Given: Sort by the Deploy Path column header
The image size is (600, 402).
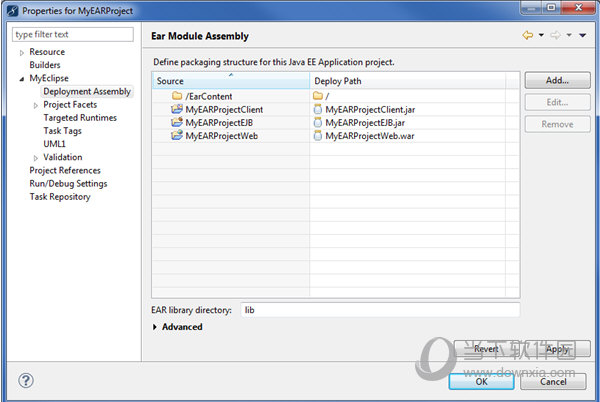Looking at the screenshot, I should tap(408, 81).
